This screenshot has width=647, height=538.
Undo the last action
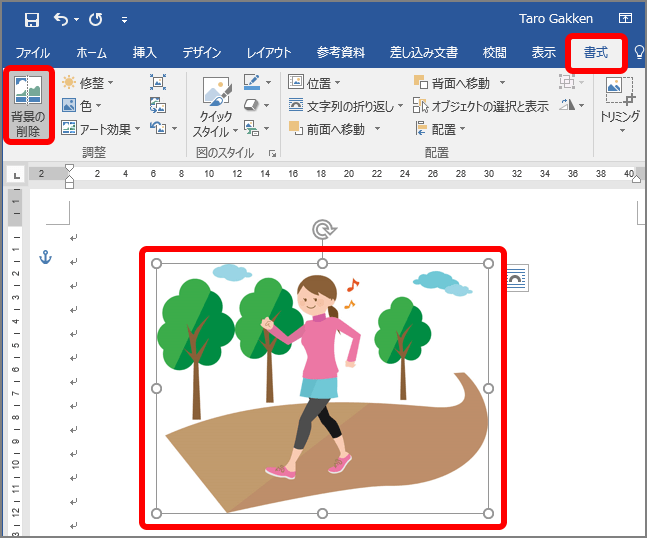[x=61, y=19]
